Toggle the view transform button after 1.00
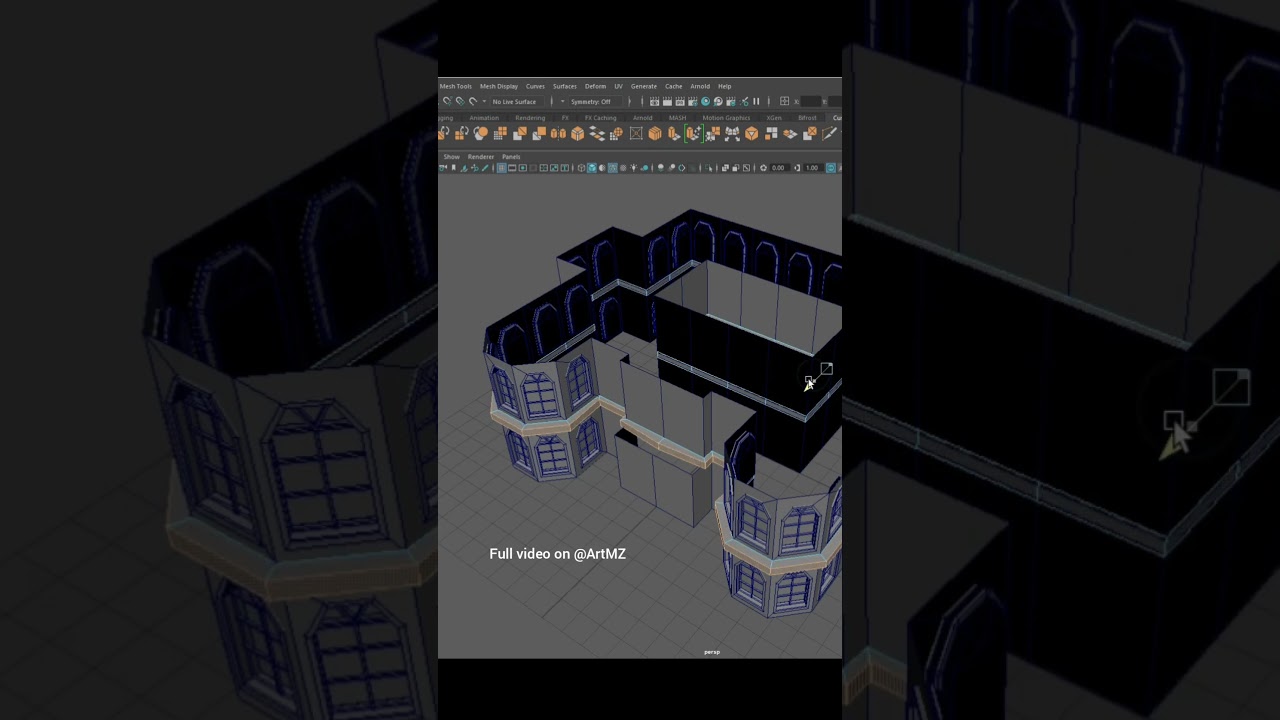 pyautogui.click(x=831, y=168)
